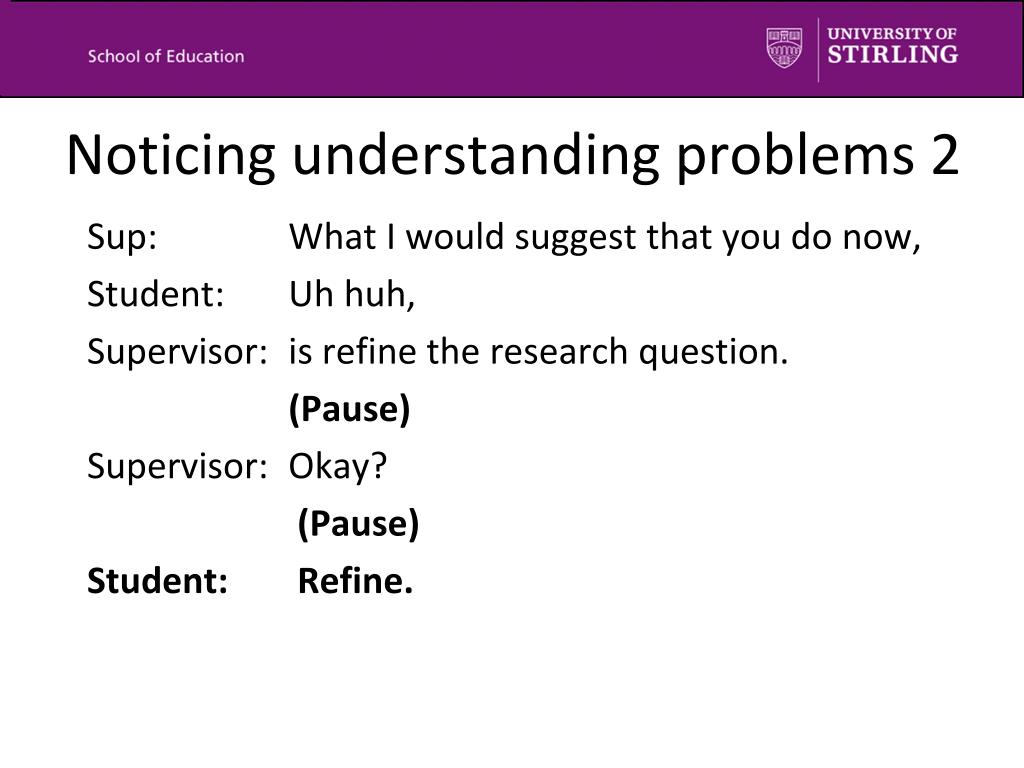Select the bold 'Refine.' text

click(x=355, y=581)
